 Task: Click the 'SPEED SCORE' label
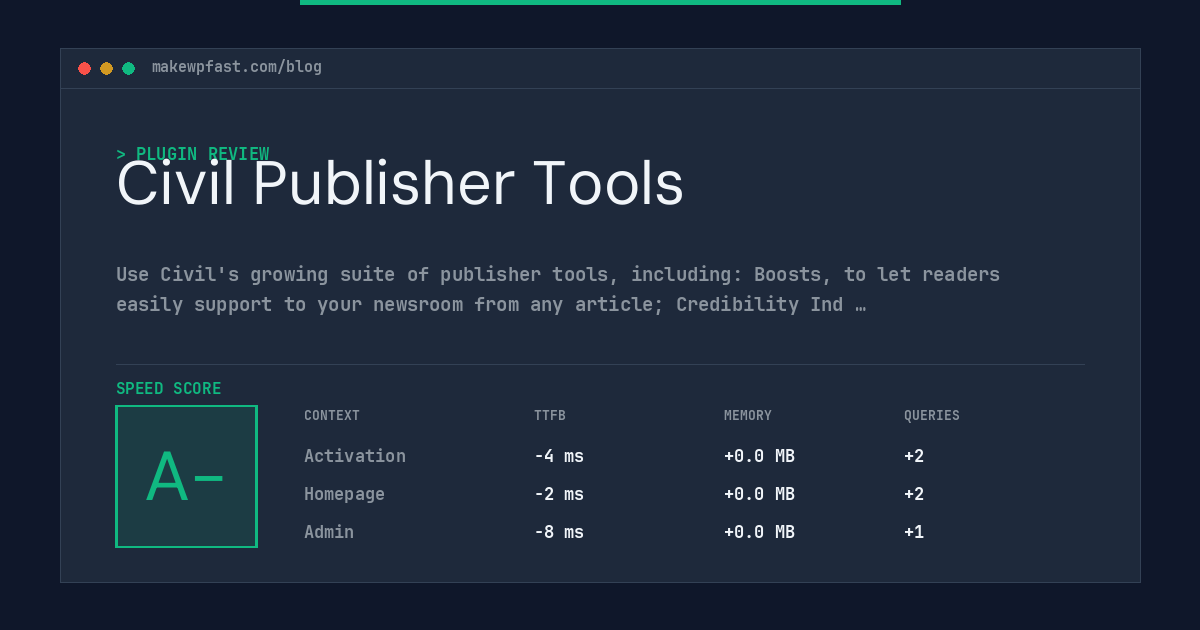pyautogui.click(x=169, y=388)
